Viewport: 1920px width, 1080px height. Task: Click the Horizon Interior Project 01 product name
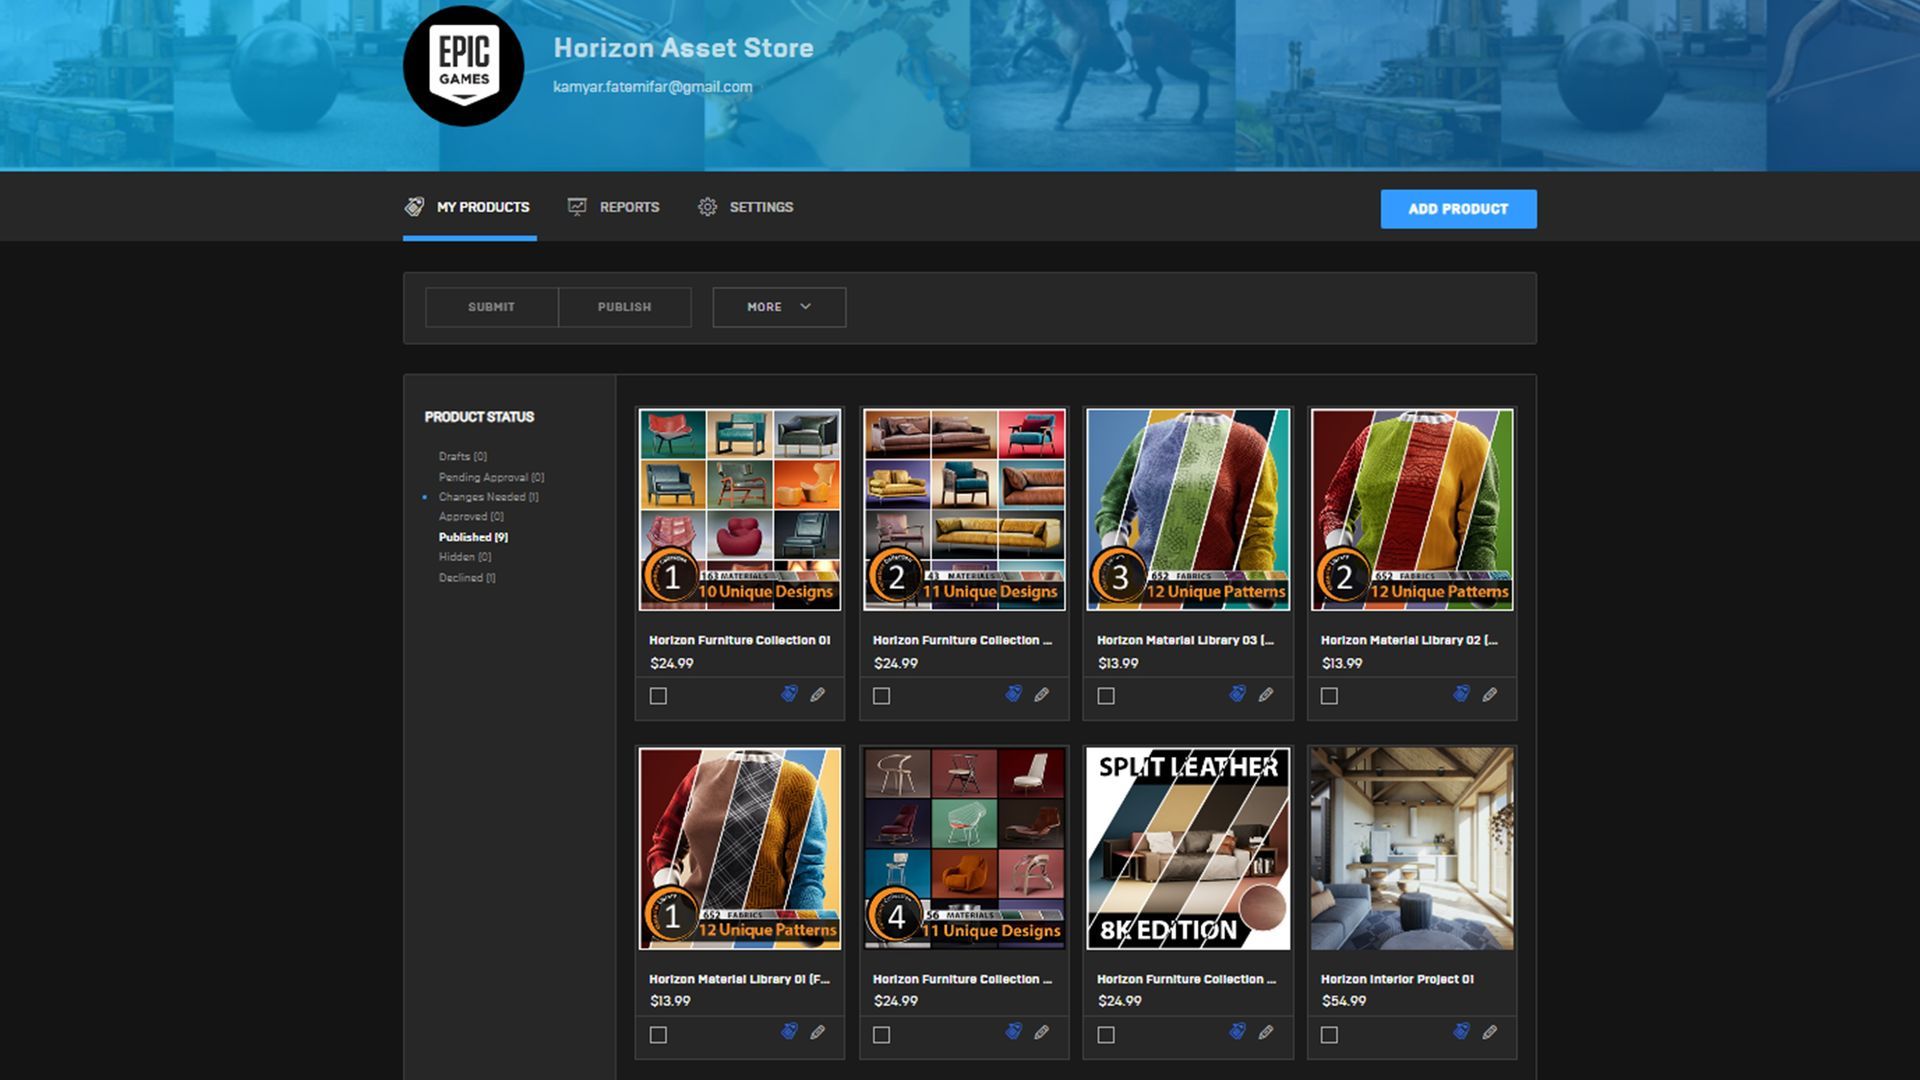[1397, 979]
